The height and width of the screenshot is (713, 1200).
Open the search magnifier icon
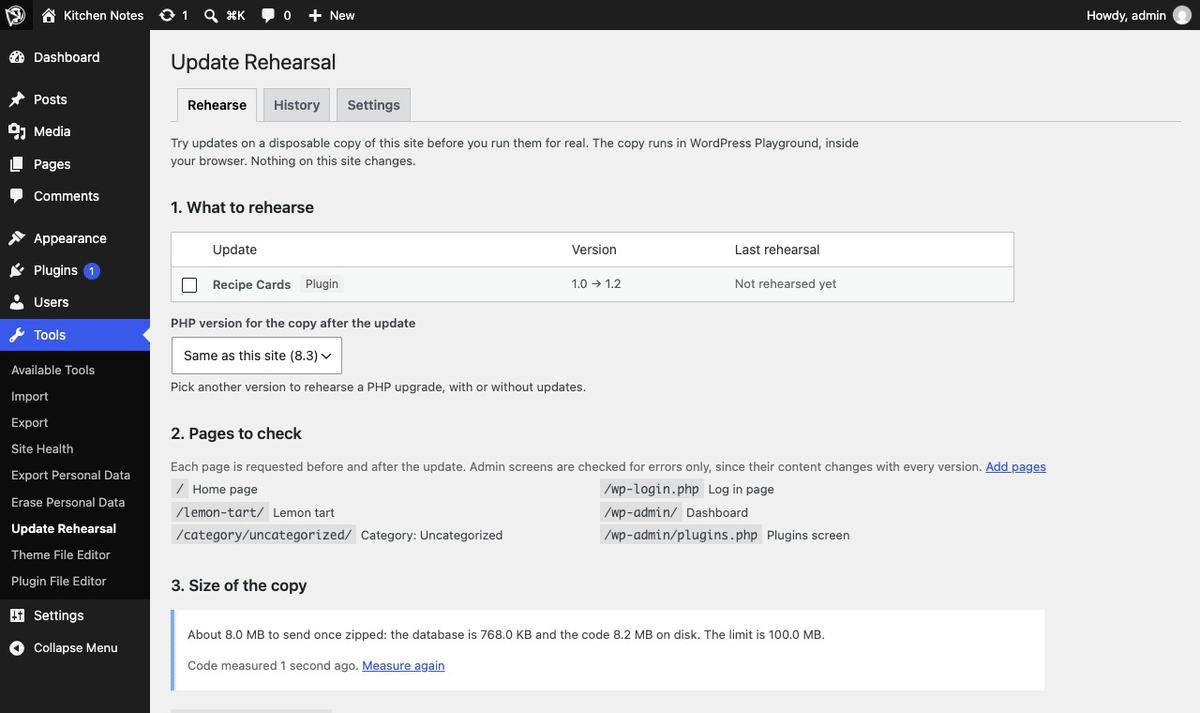(x=211, y=16)
